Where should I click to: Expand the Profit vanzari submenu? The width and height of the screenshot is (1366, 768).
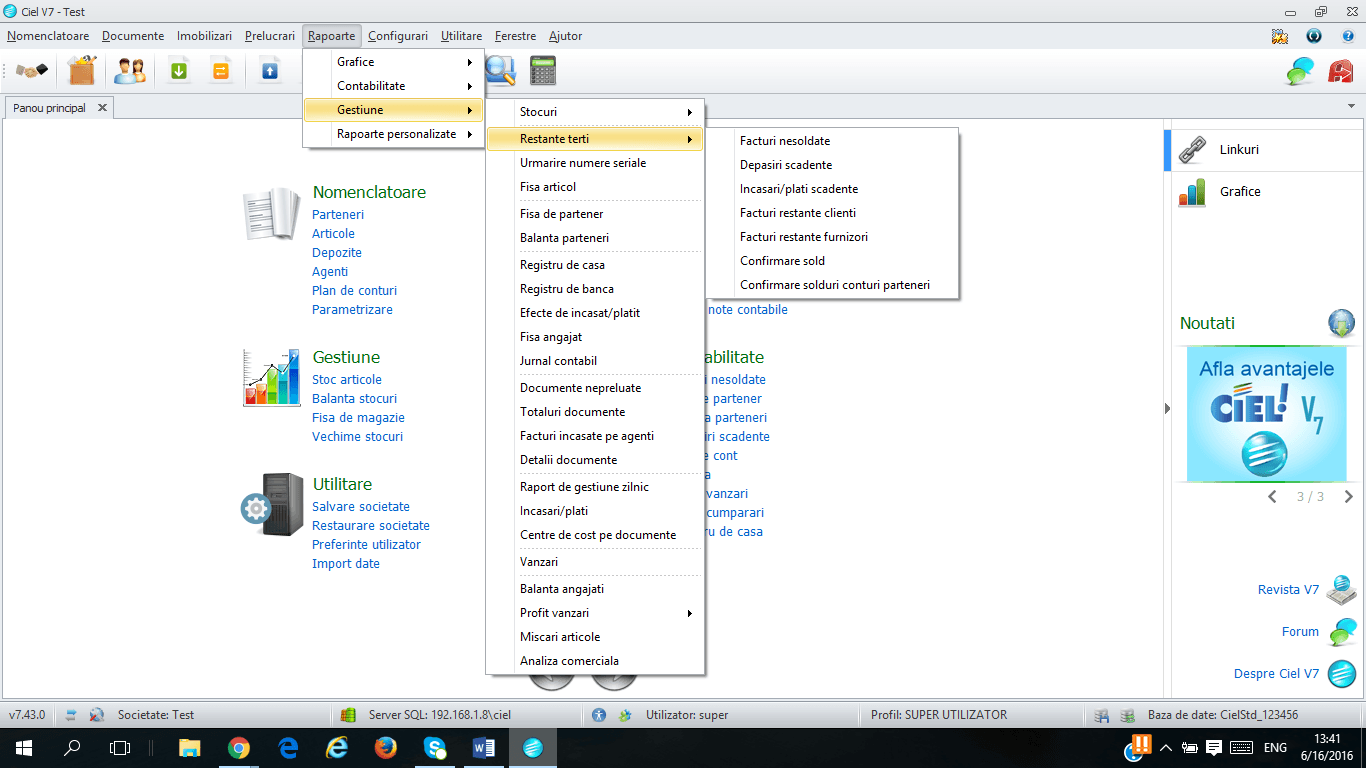coord(595,613)
